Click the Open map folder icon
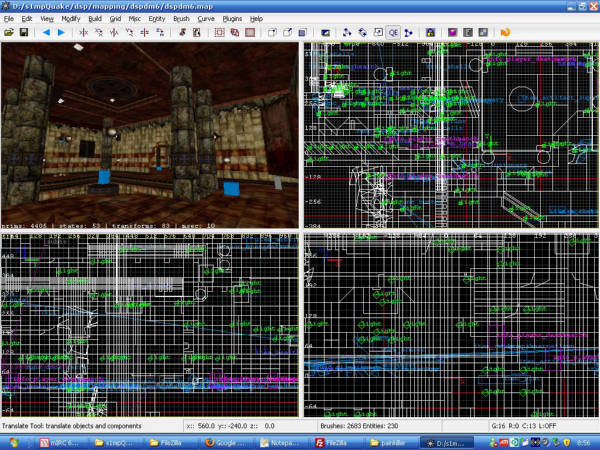This screenshot has width=600, height=450. [x=9, y=33]
